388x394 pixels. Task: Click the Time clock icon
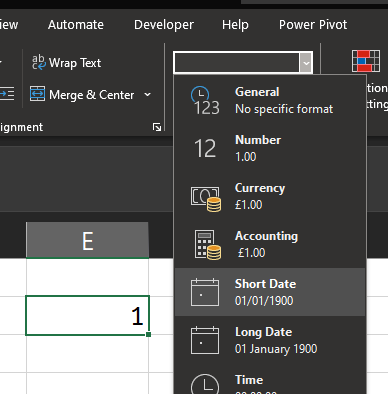coord(205,384)
